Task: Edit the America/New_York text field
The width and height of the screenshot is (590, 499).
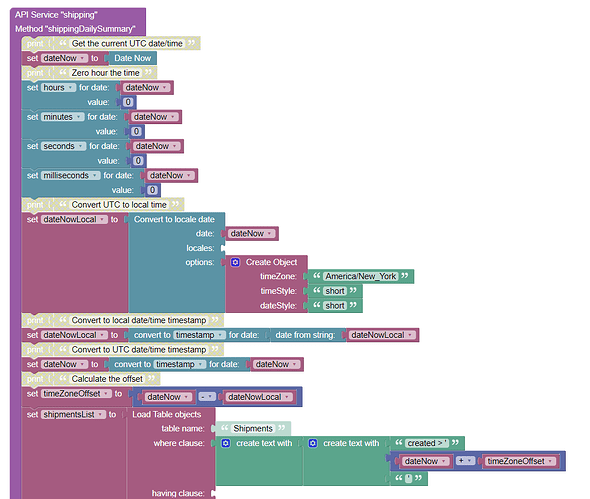Action: 360,277
